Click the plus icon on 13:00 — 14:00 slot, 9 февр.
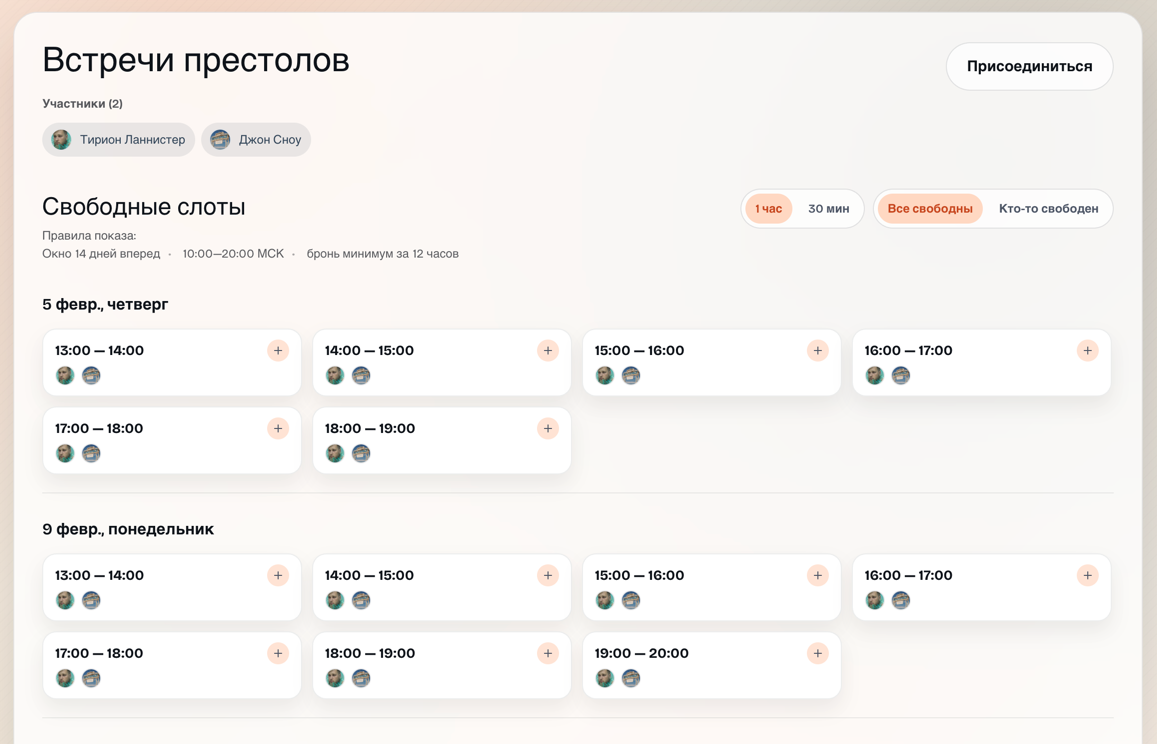Viewport: 1157px width, 744px height. click(278, 575)
